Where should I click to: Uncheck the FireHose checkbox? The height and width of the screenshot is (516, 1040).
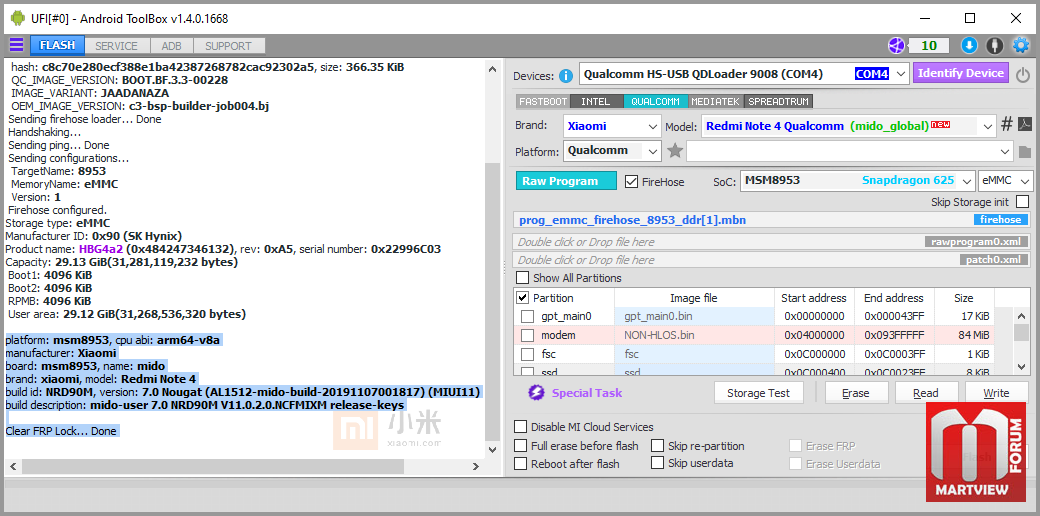pyautogui.click(x=631, y=181)
